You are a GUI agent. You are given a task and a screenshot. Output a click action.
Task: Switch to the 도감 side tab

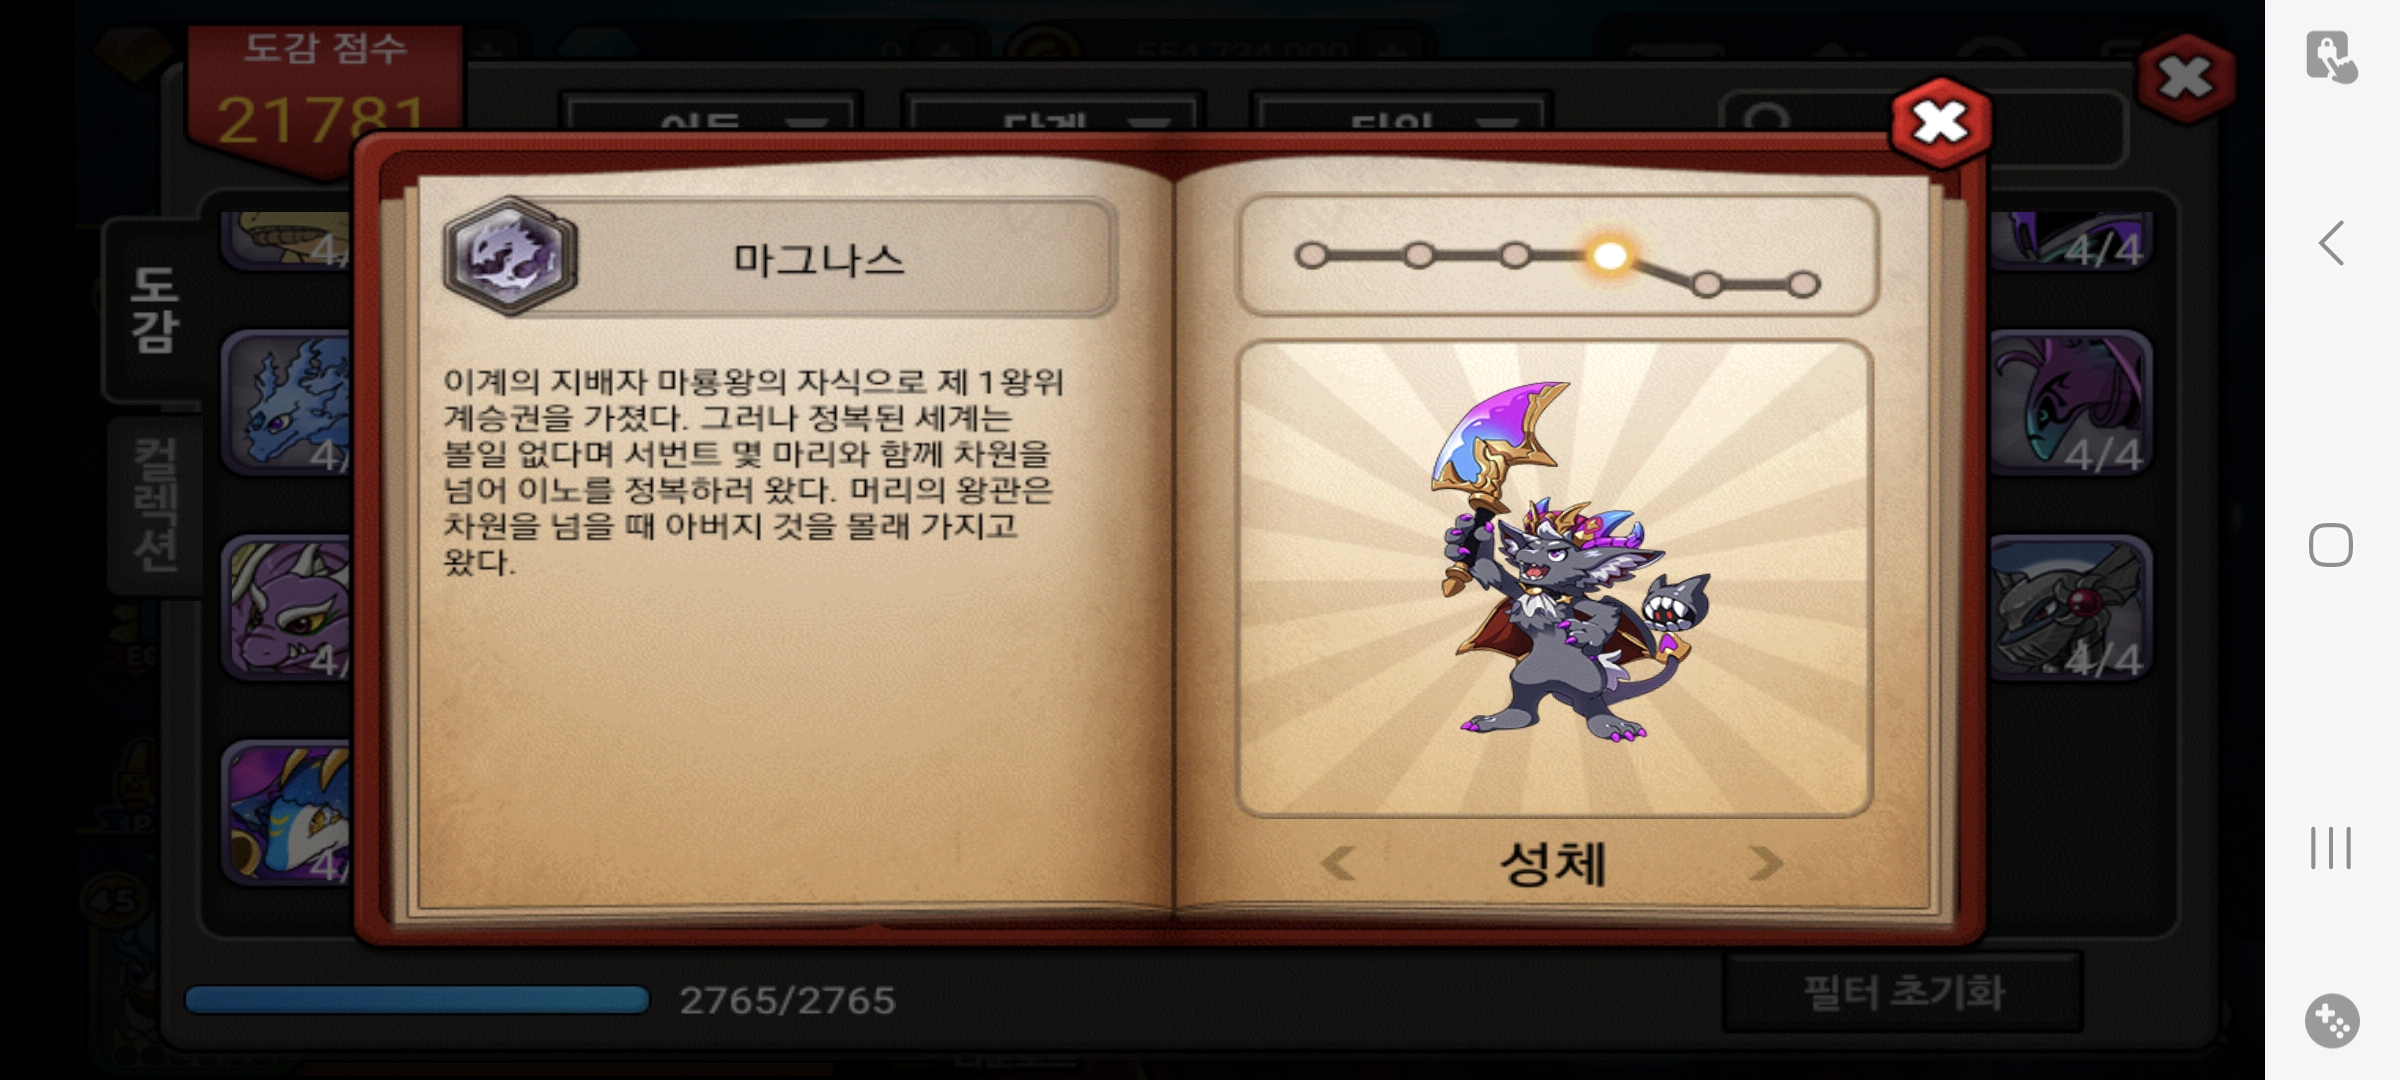click(154, 310)
